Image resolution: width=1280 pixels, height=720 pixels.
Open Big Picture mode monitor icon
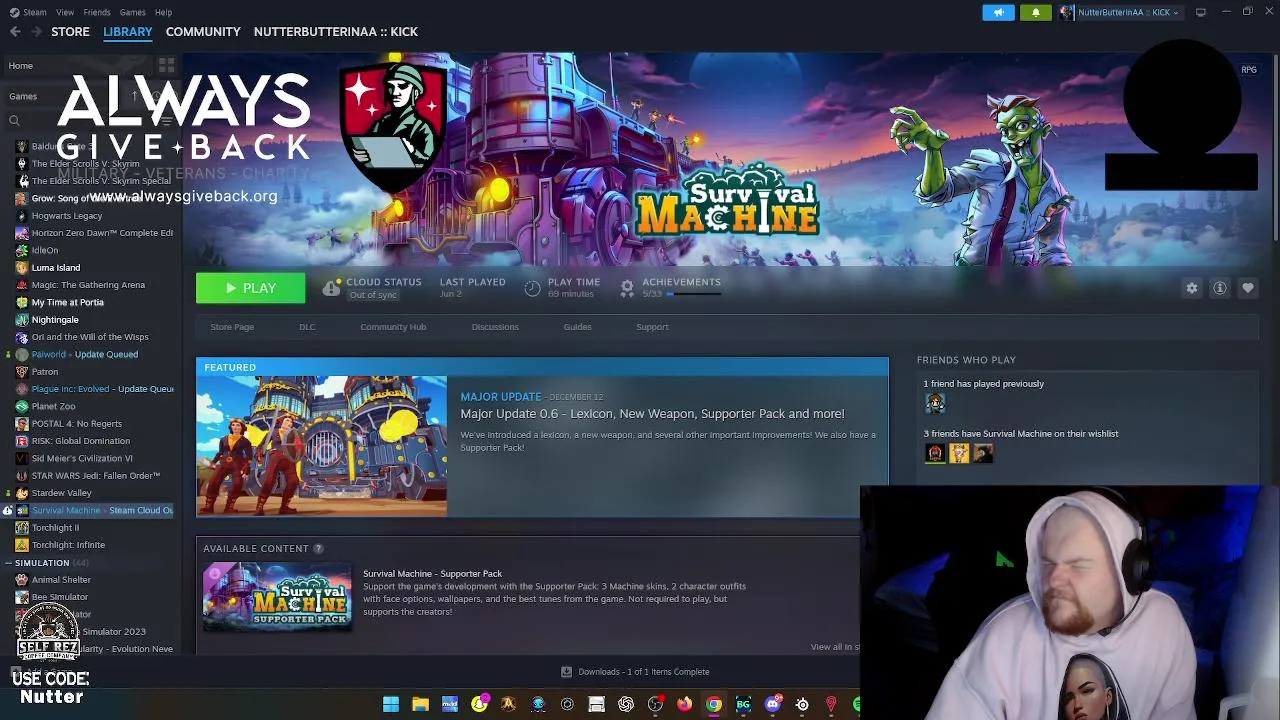(x=1200, y=12)
